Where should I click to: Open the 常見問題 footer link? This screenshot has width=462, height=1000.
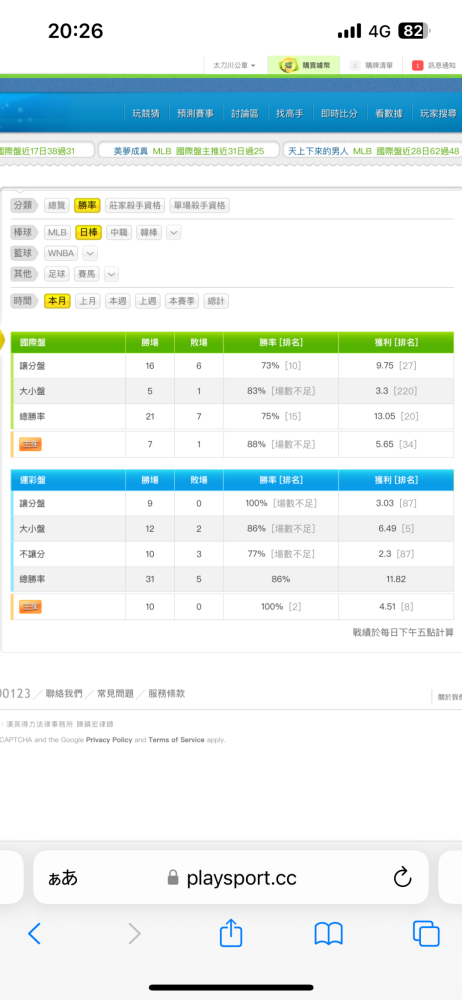tap(116, 693)
